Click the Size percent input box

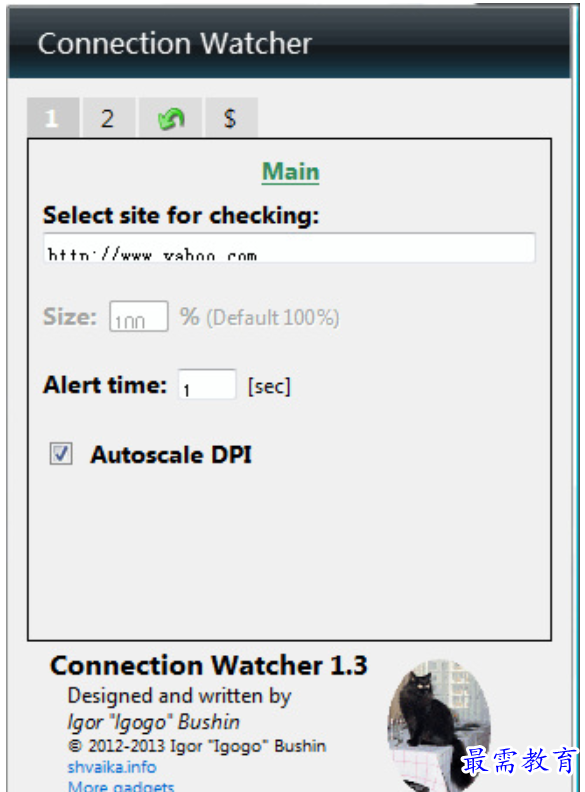(x=139, y=316)
